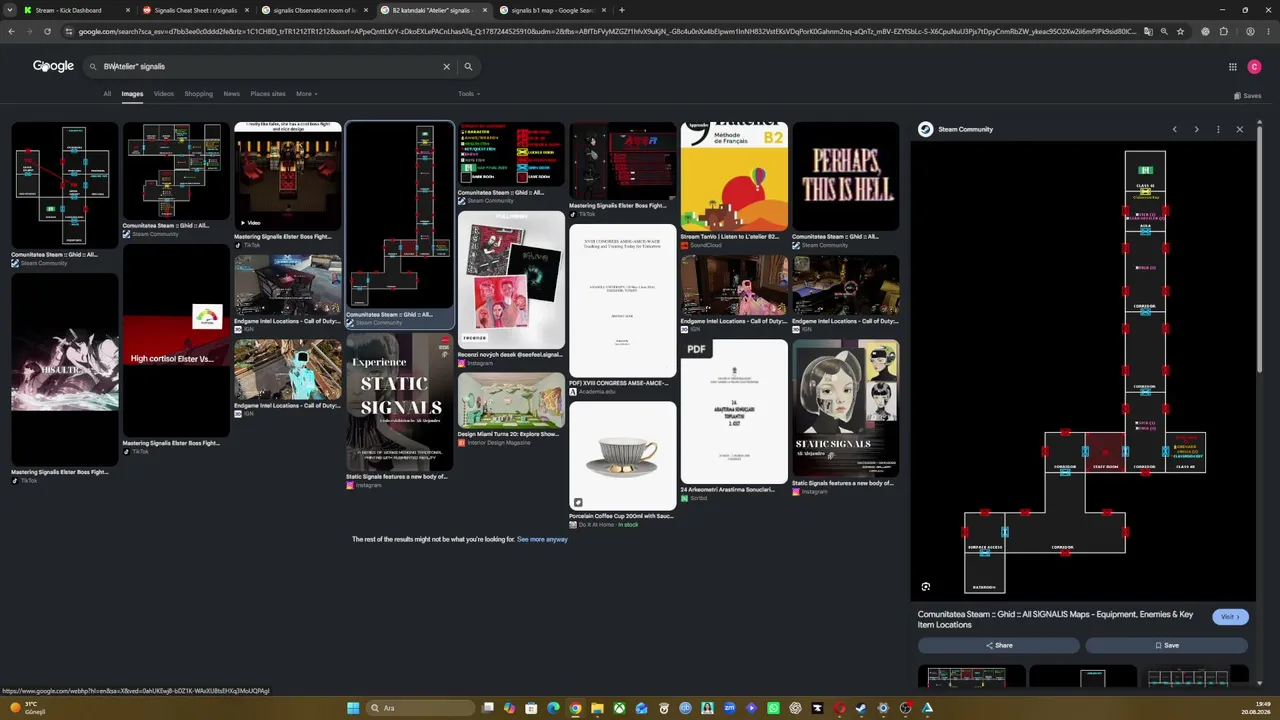The image size is (1280, 720).
Task: Click the Visit button in preview panel
Action: 1230,617
